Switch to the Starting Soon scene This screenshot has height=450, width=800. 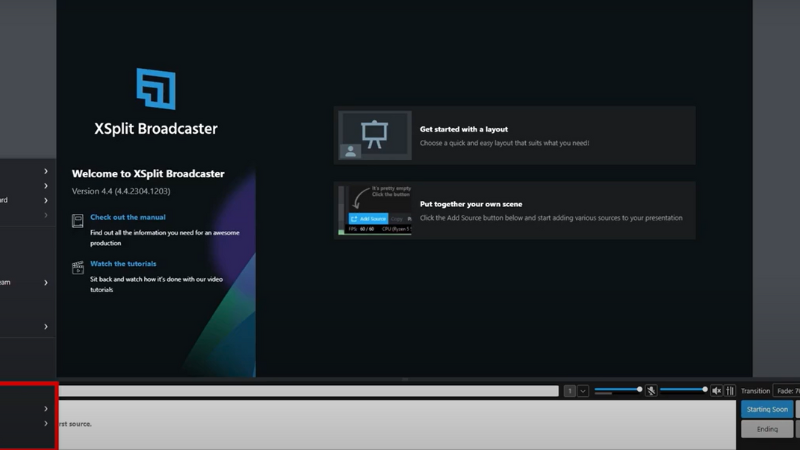pyautogui.click(x=767, y=409)
